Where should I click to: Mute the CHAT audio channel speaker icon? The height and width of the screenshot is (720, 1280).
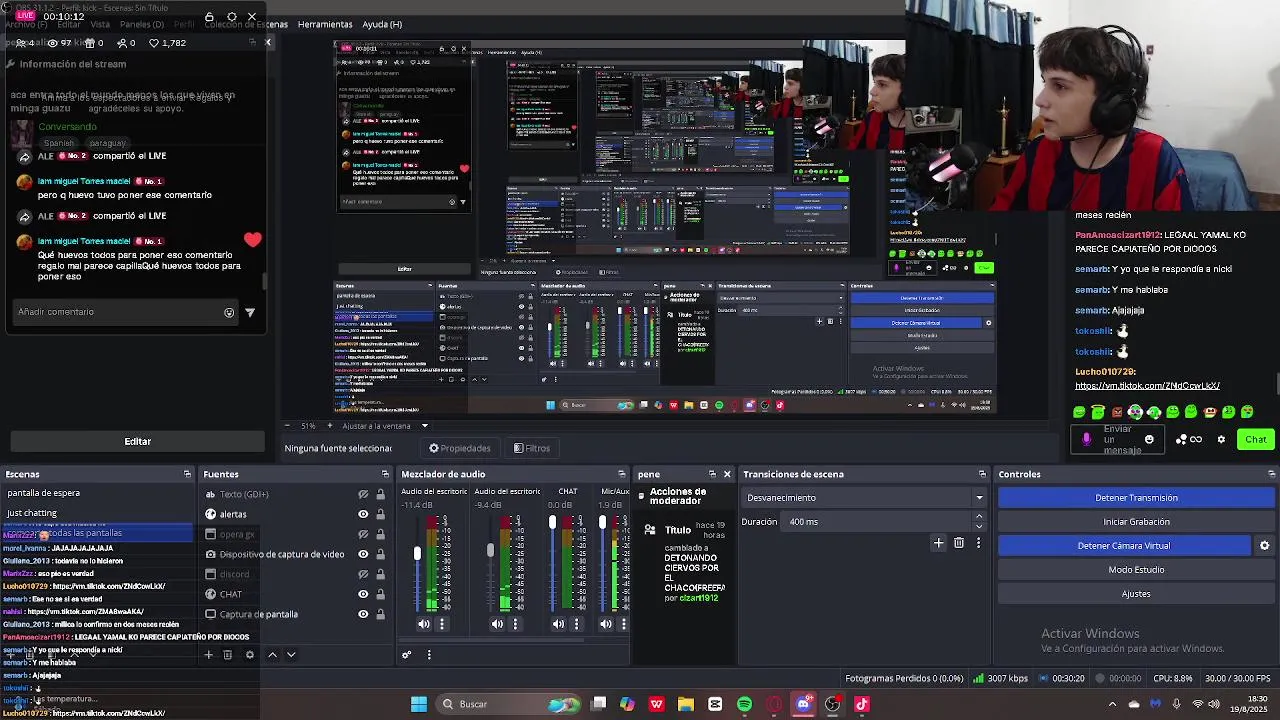(558, 624)
